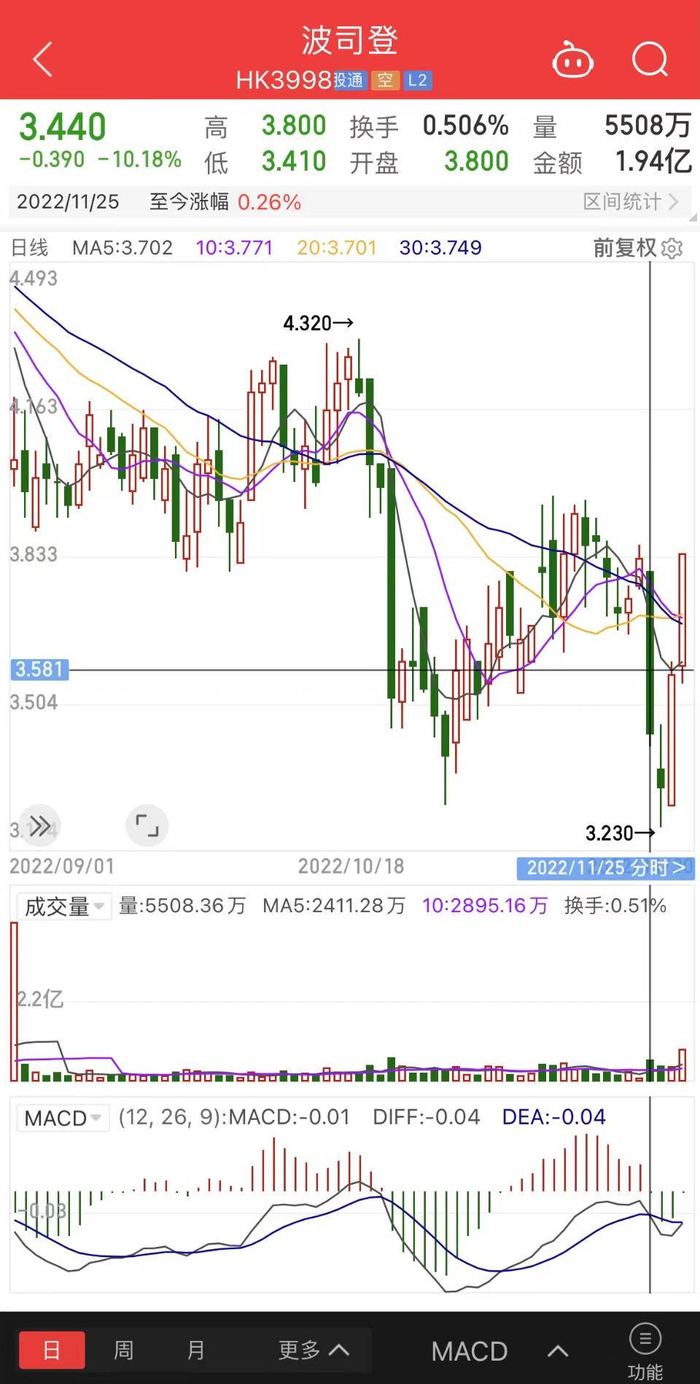The image size is (700, 1384).
Task: Tap the 波司登 stock title
Action: [350, 41]
